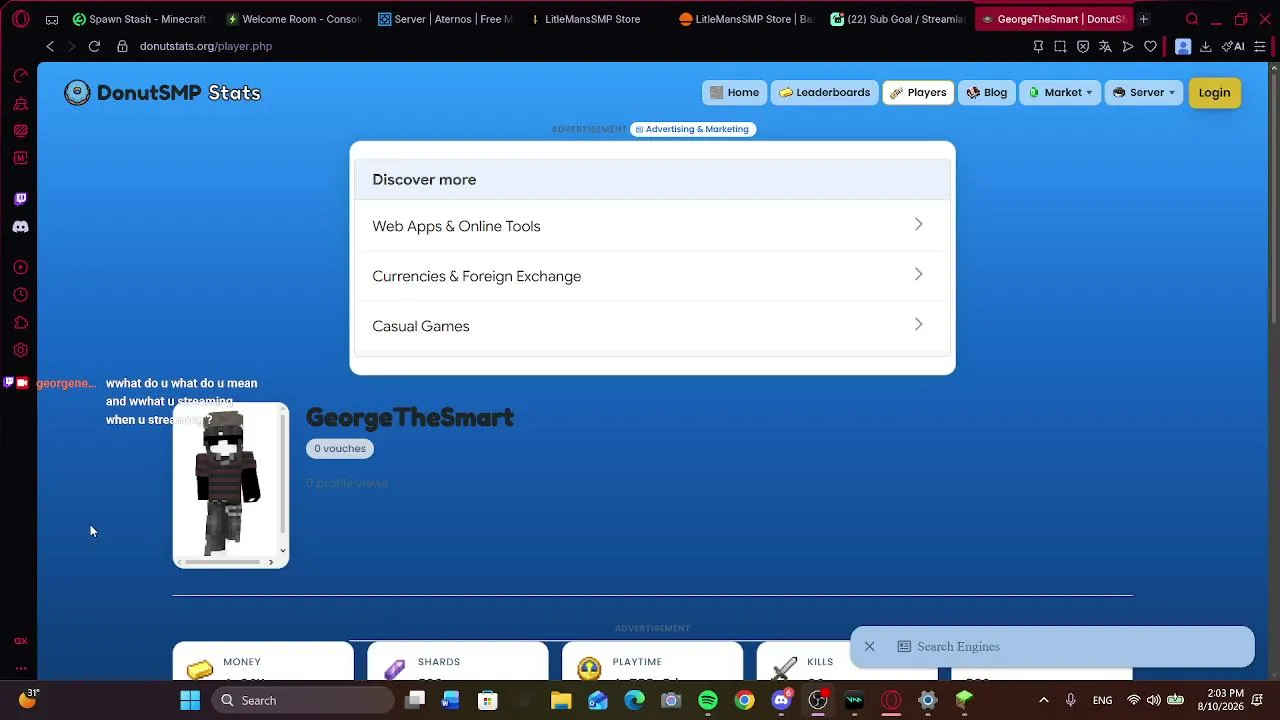Open the History clock sidebar icon

(20, 295)
